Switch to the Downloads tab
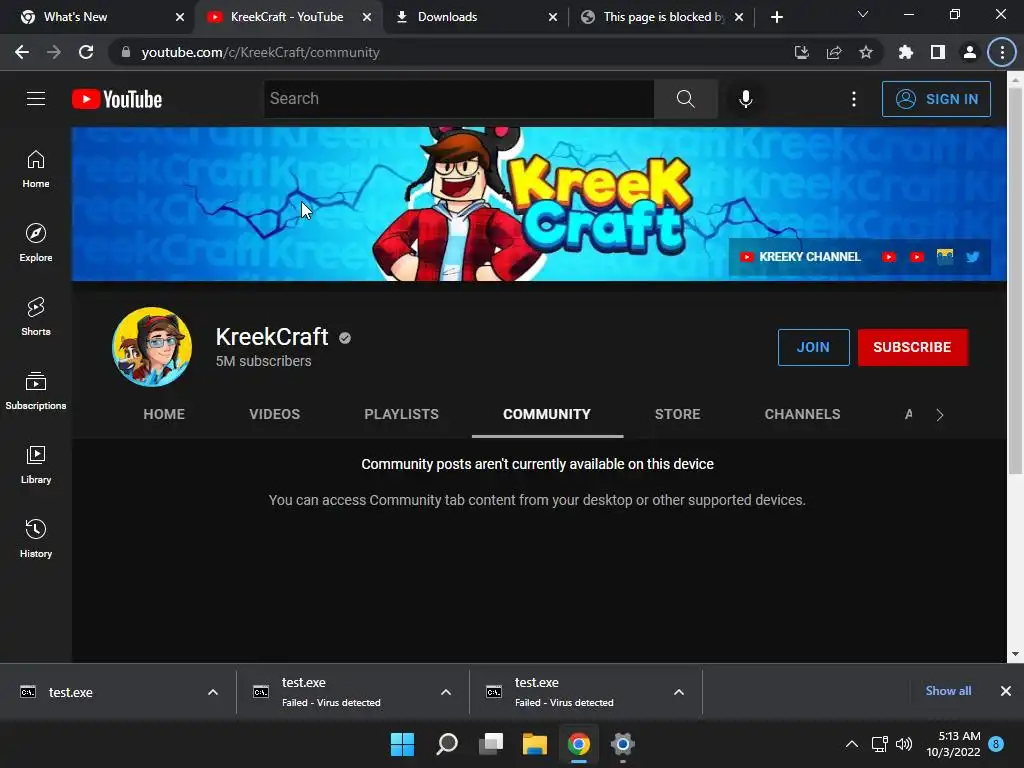 (475, 17)
